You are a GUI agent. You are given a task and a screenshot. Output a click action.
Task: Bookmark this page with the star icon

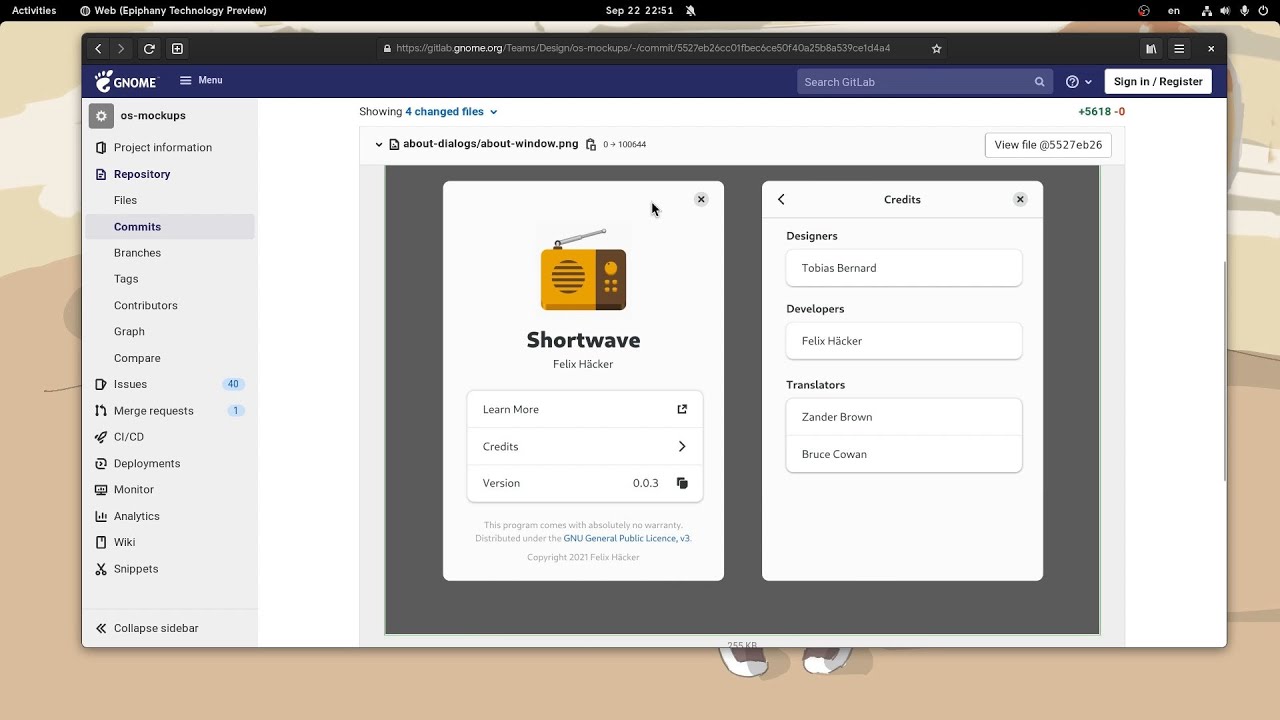pyautogui.click(x=936, y=48)
